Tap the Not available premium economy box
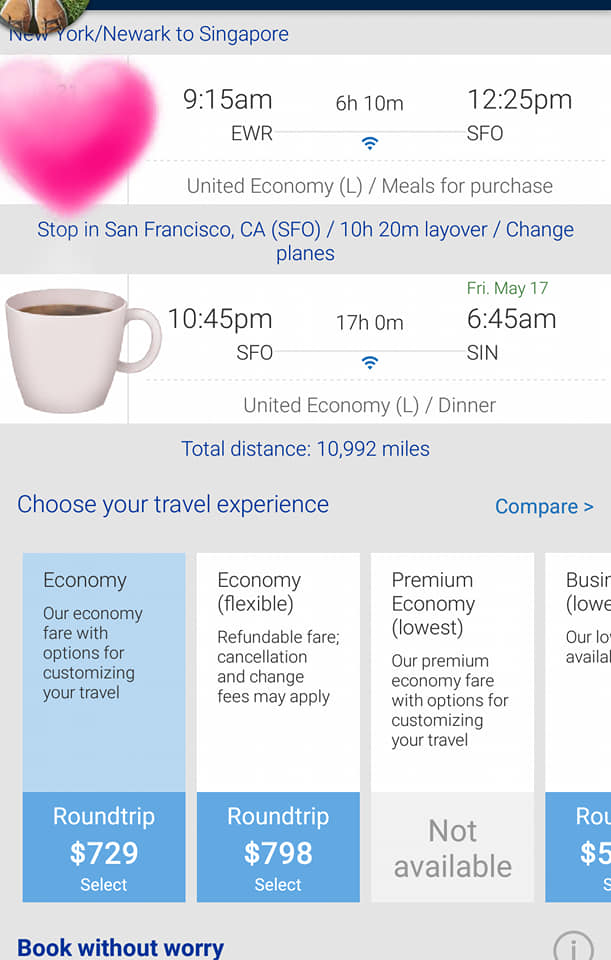 point(452,848)
